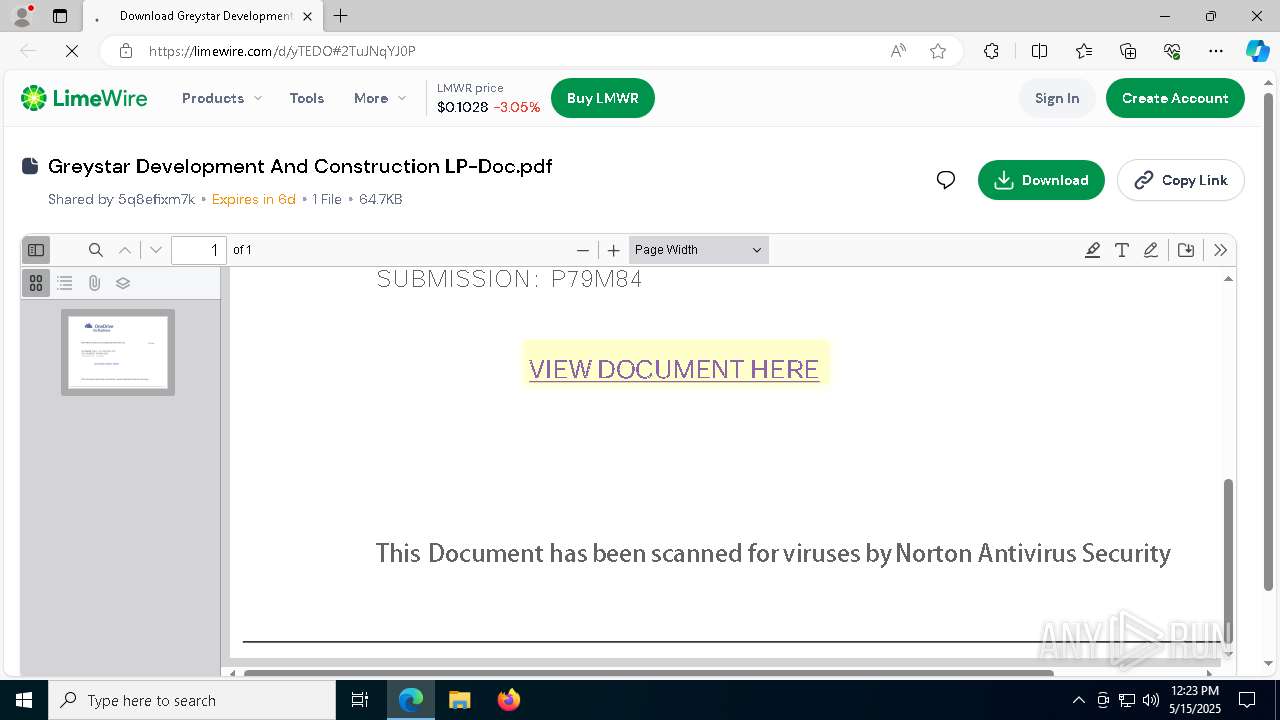Open Edge Settings and more menu
Screen dimensions: 1280x720
(1216, 51)
